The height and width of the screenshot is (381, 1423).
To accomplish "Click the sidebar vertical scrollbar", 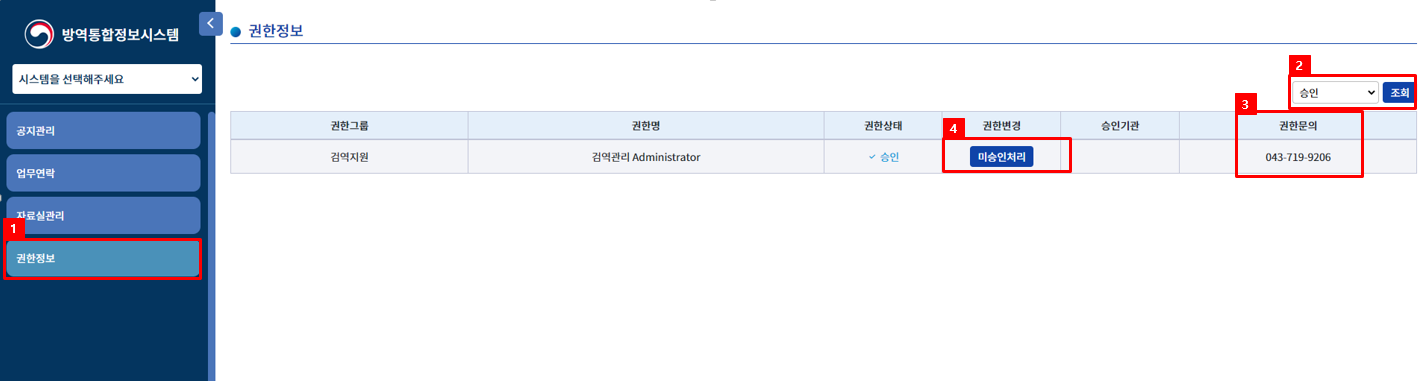I will click(x=211, y=246).
